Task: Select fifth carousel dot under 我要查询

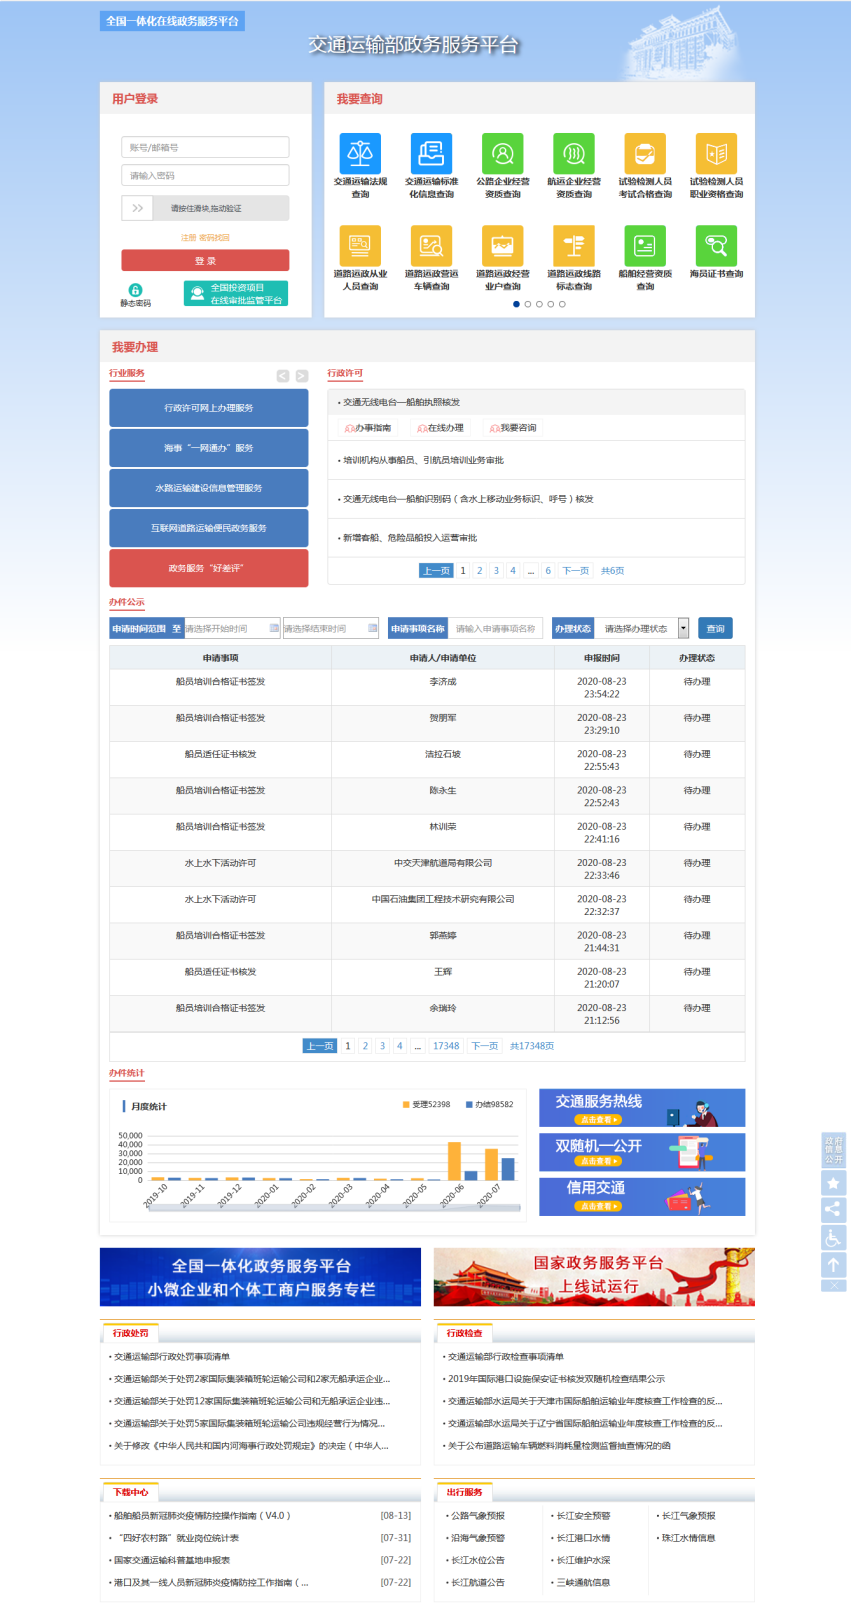Action: [x=562, y=304]
